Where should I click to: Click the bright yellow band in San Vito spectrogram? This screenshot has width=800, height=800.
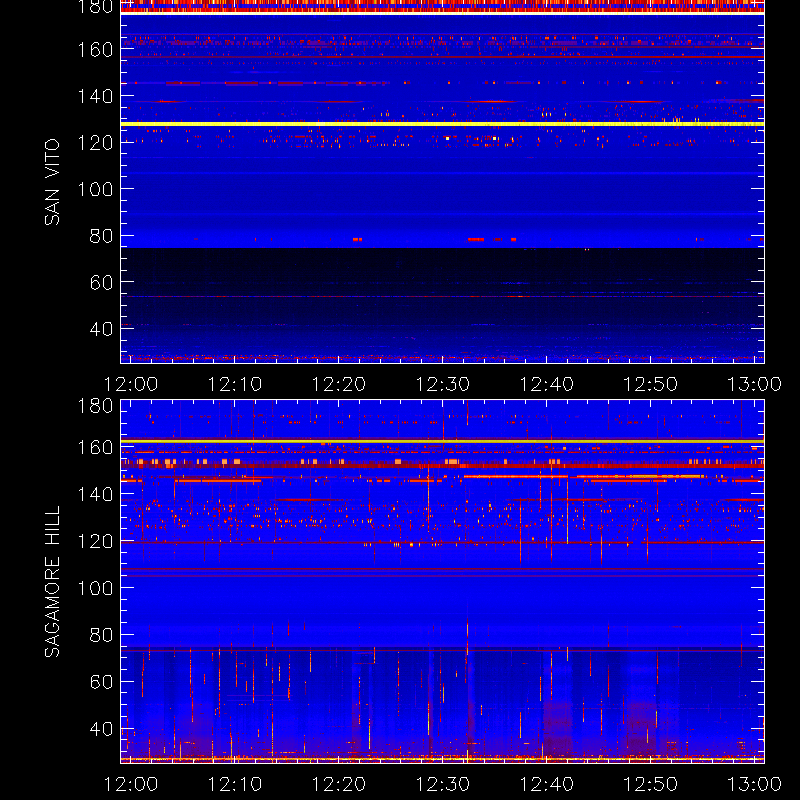(442, 124)
